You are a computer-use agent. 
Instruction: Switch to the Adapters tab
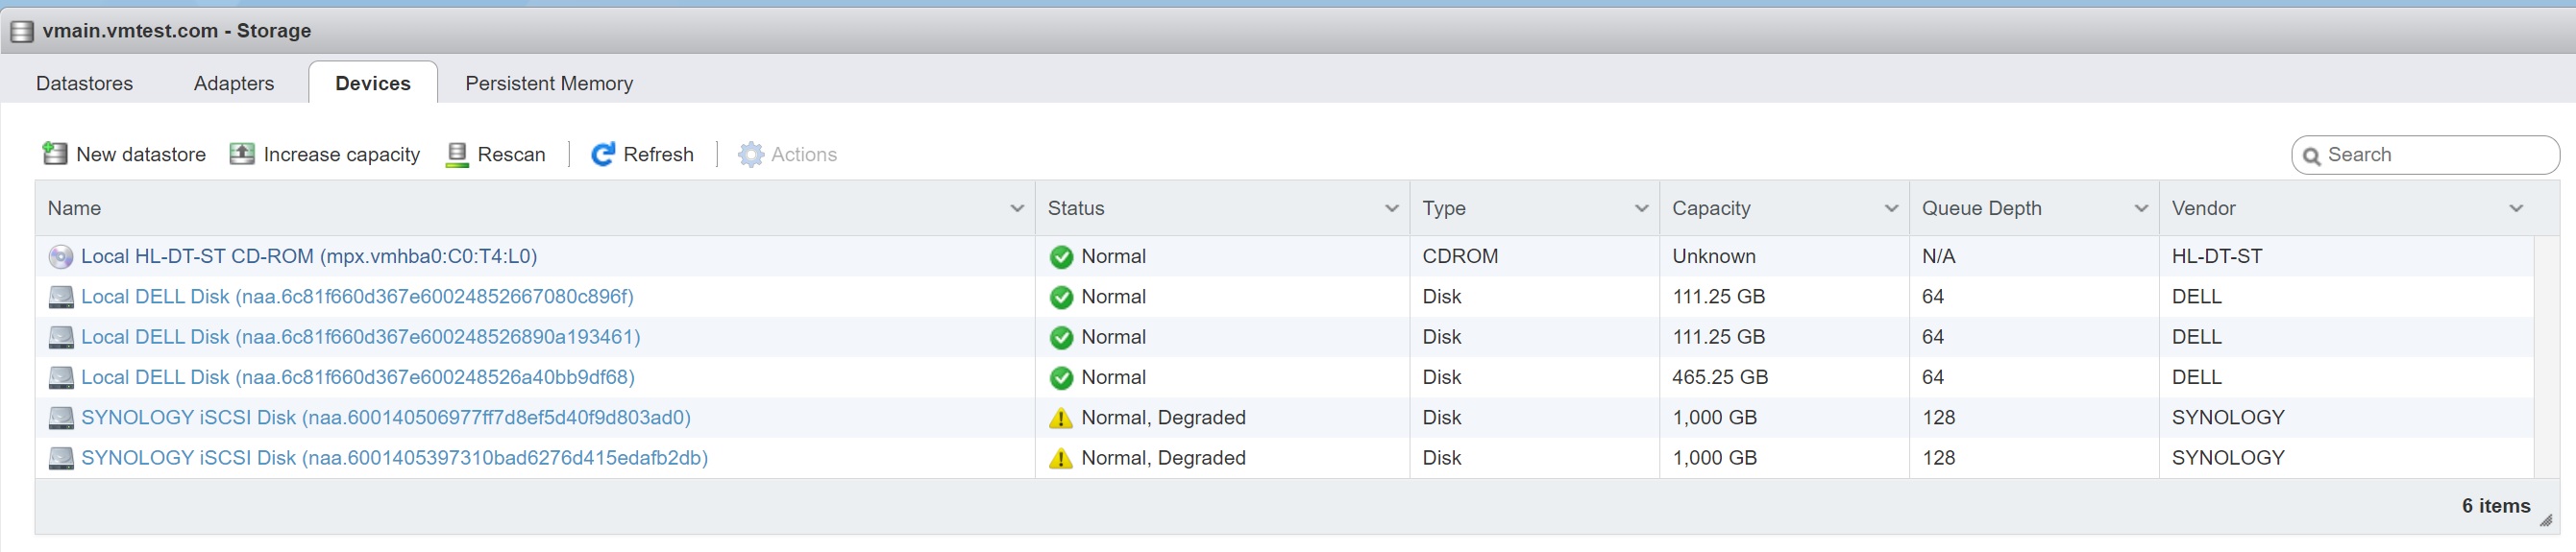pos(234,83)
